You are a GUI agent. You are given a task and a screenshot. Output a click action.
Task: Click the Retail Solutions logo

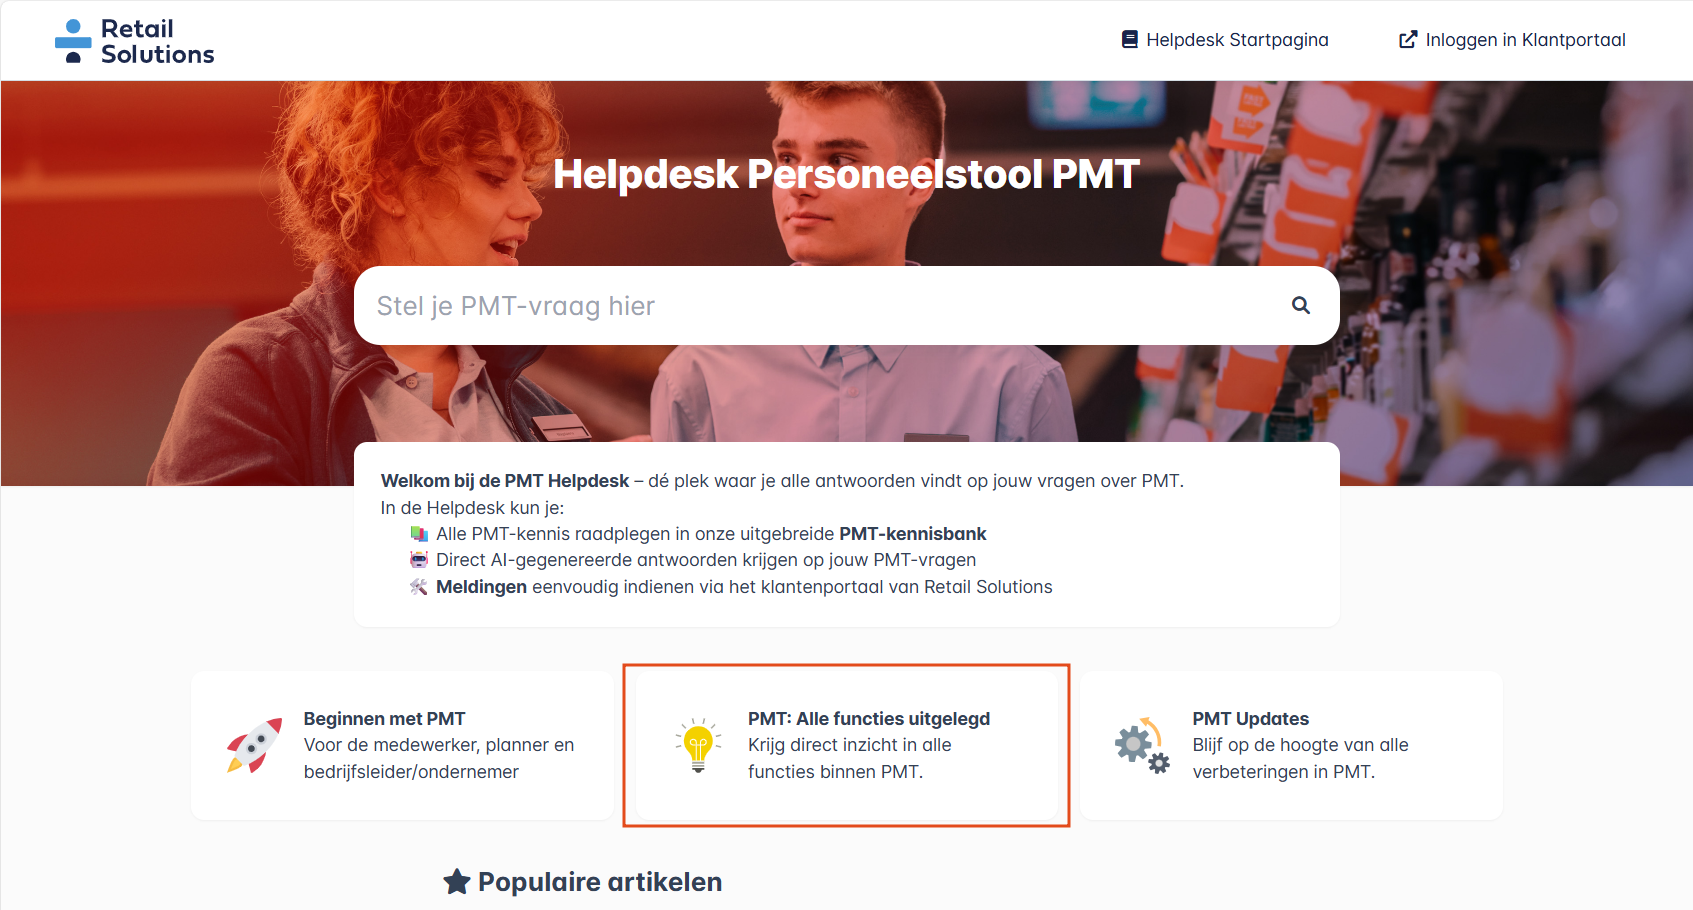[134, 41]
